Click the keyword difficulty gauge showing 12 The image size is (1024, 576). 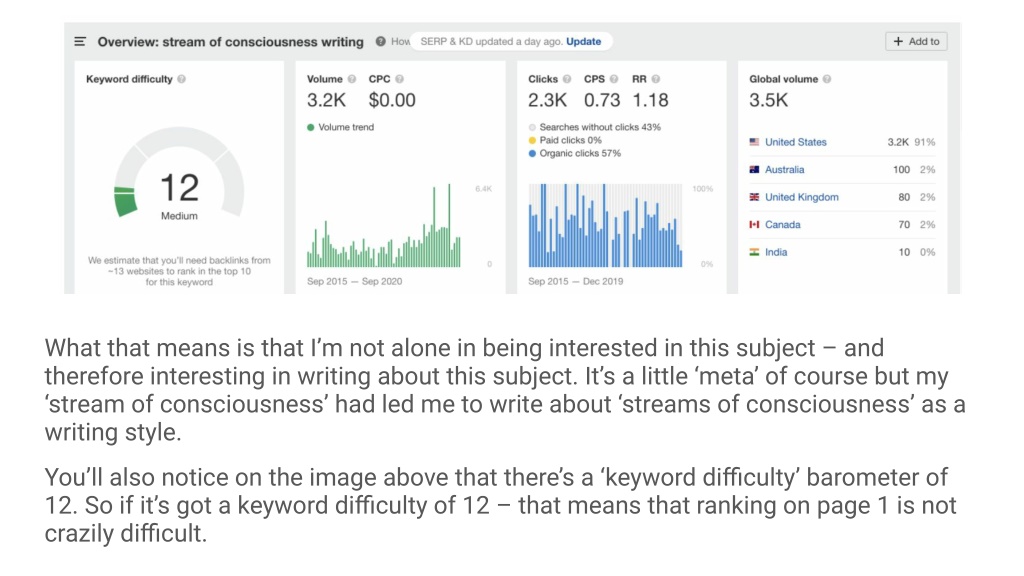tap(179, 173)
